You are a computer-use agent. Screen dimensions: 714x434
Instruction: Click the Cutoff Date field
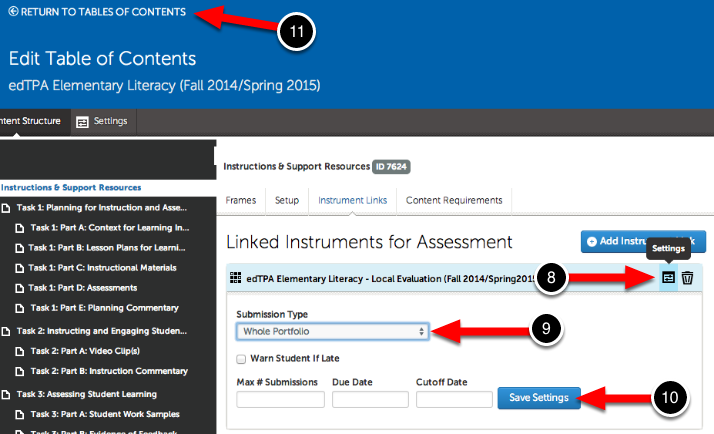coord(454,399)
